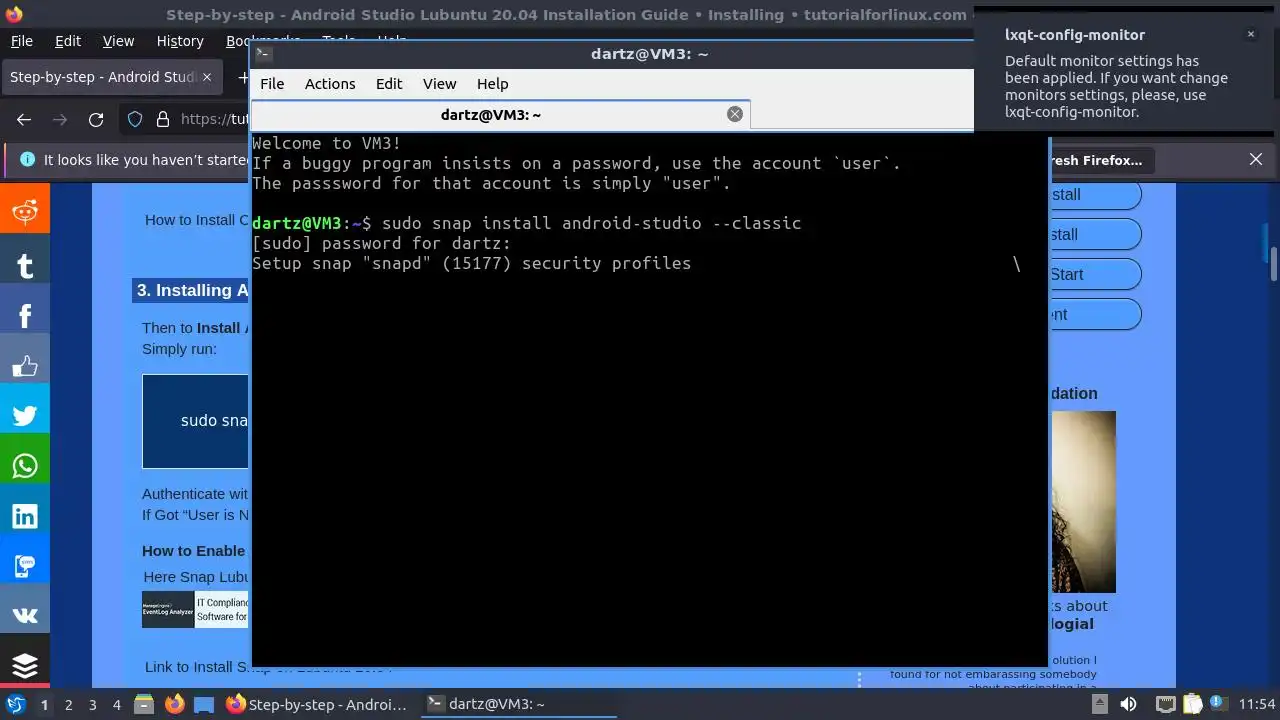
Task: Expand hidden system tray items arrow
Action: click(1099, 704)
